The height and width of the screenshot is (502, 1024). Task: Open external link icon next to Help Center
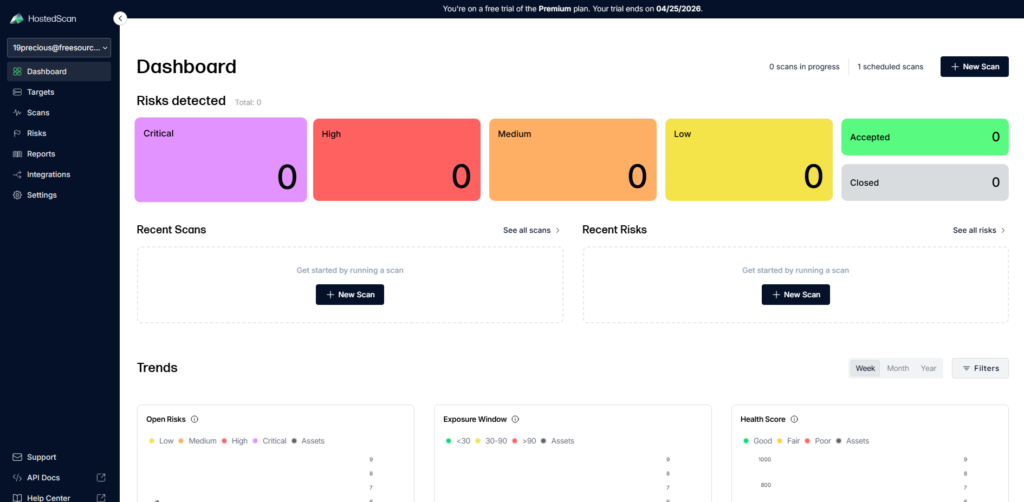point(100,498)
